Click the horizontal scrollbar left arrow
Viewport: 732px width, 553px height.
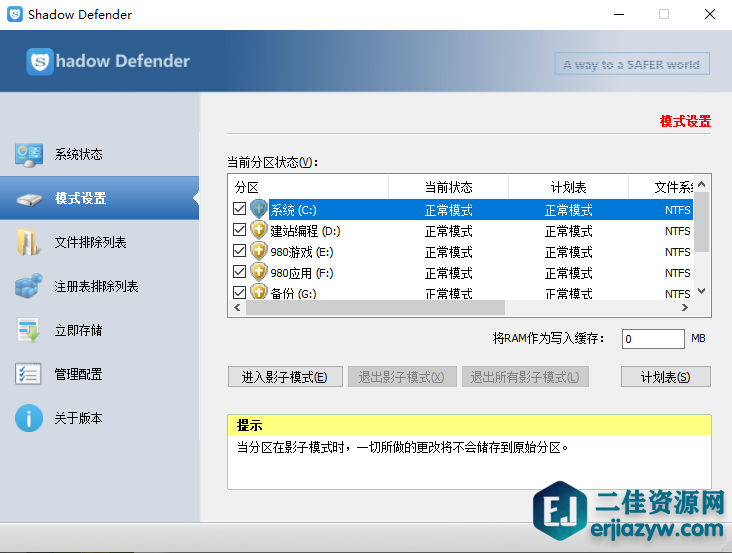(x=237, y=308)
